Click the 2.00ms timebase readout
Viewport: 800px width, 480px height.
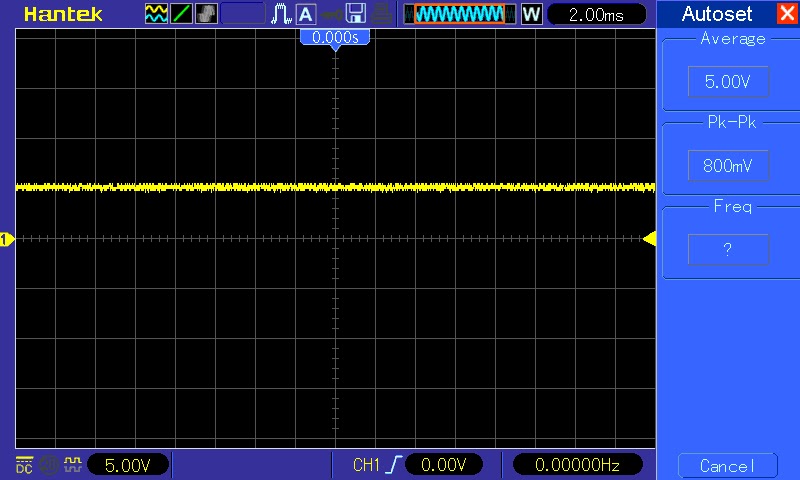point(594,14)
